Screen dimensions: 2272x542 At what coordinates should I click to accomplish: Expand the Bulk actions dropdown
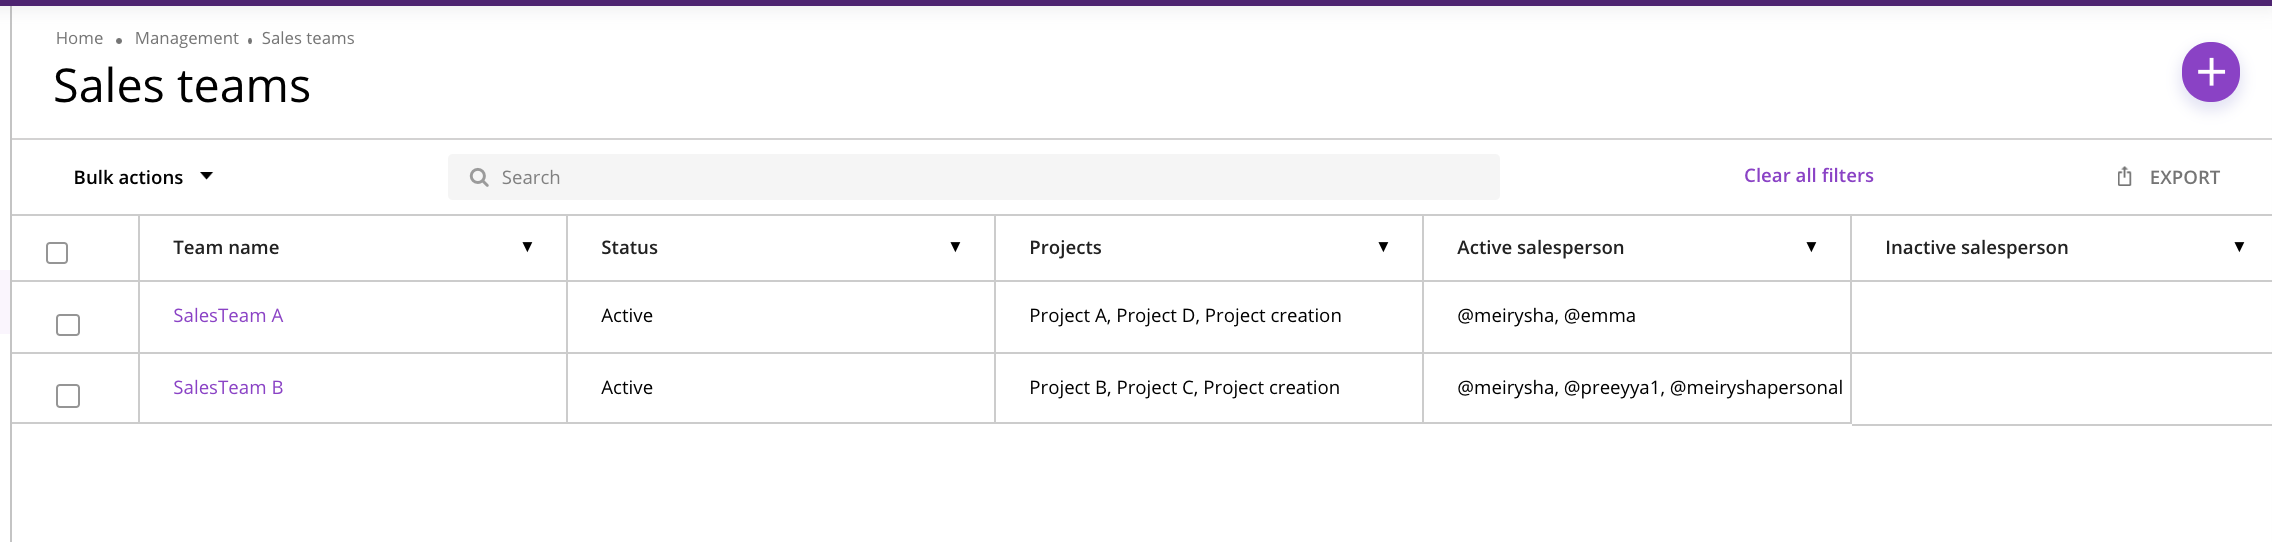pos(143,177)
